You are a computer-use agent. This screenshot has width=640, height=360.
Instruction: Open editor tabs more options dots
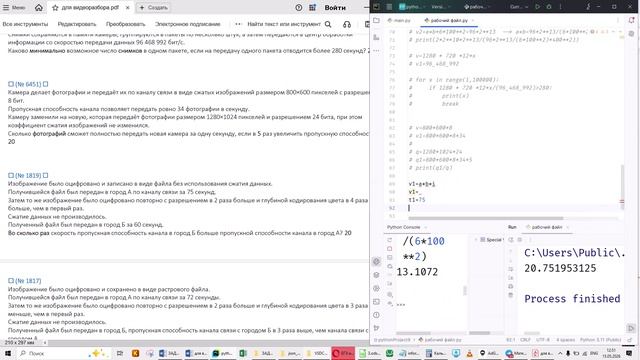click(x=618, y=20)
